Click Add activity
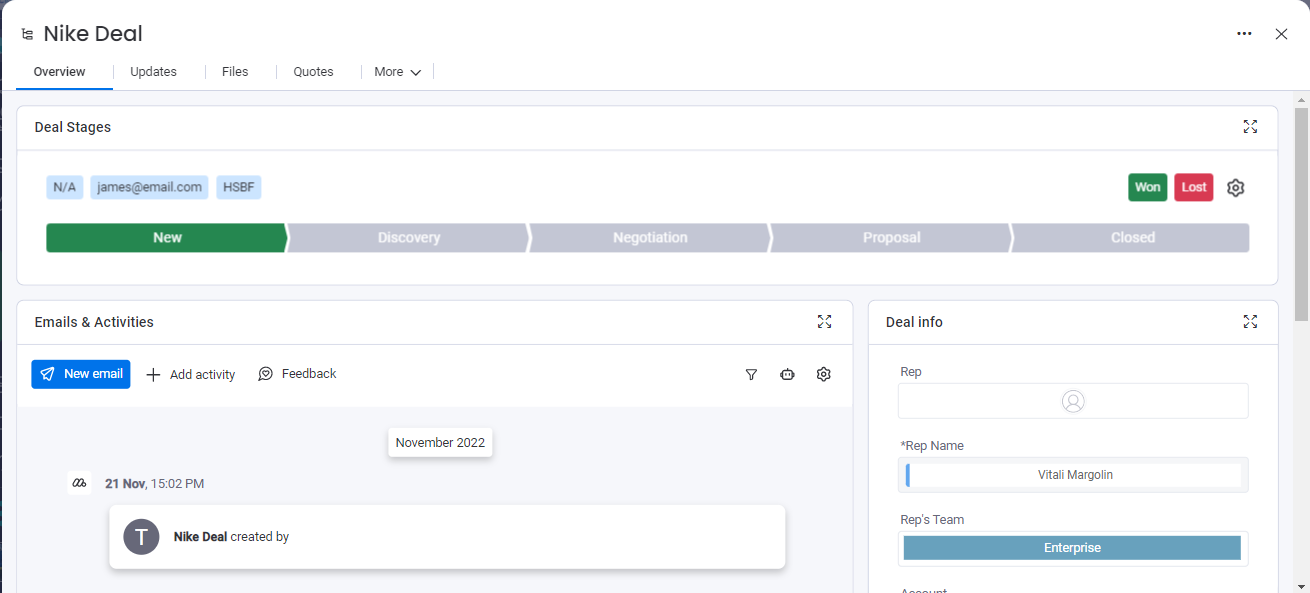Screen dimensions: 1310x593 click(x=191, y=375)
